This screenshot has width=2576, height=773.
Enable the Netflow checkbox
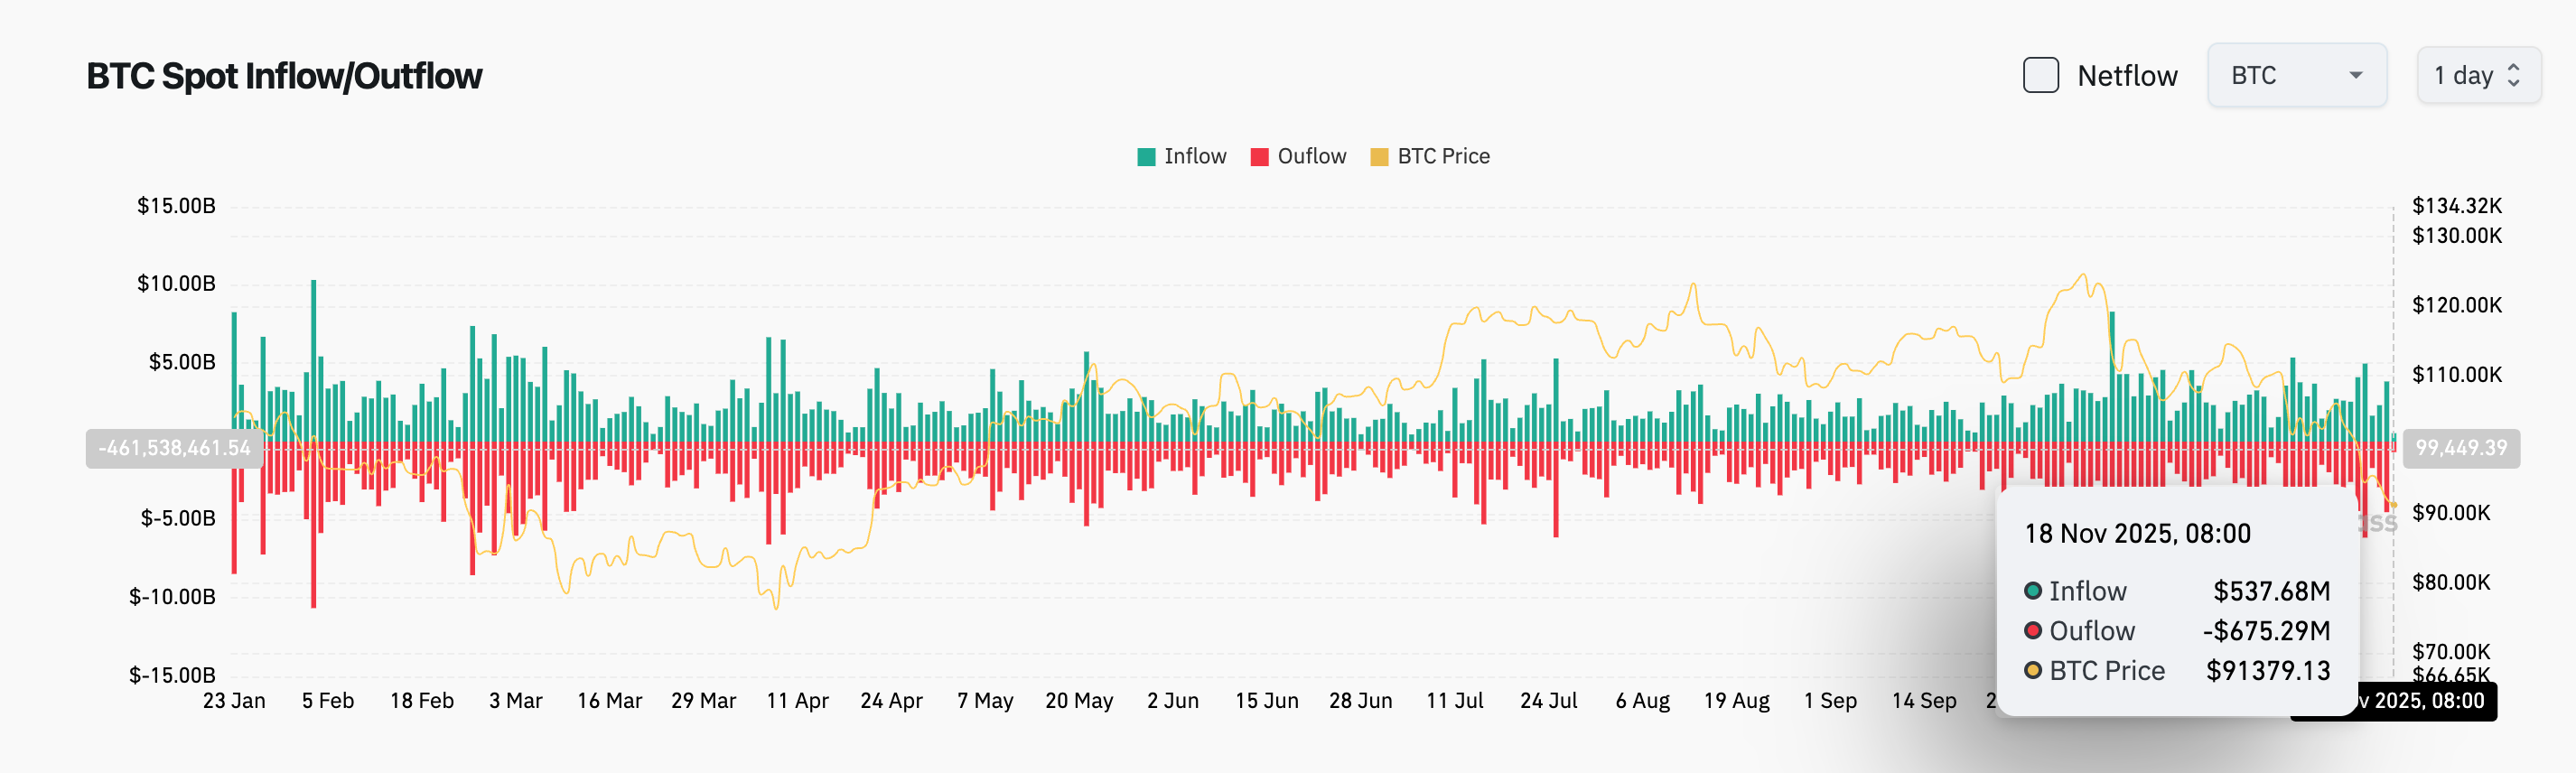(x=2043, y=74)
